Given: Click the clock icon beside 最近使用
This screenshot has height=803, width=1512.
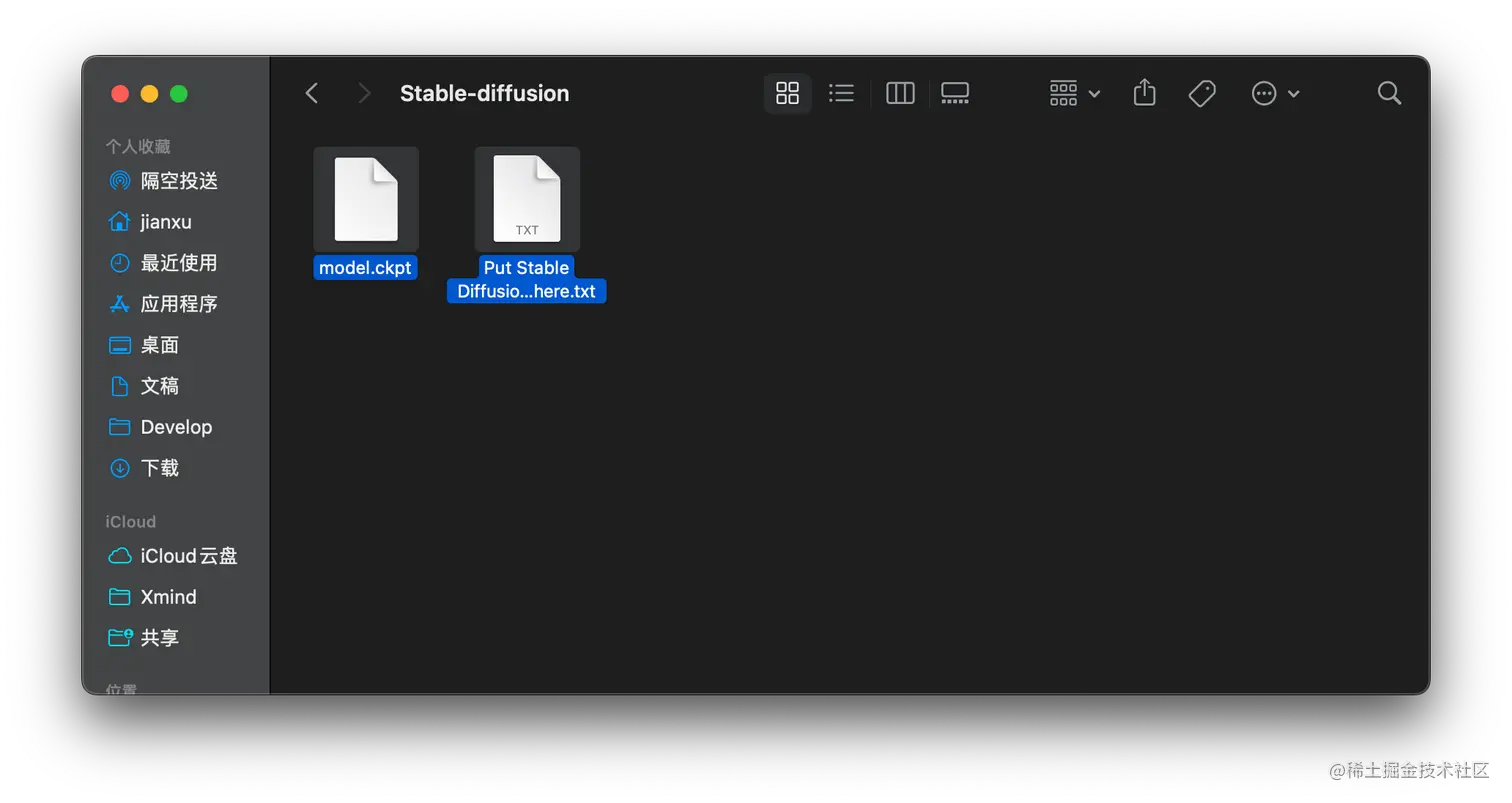Looking at the screenshot, I should point(120,263).
